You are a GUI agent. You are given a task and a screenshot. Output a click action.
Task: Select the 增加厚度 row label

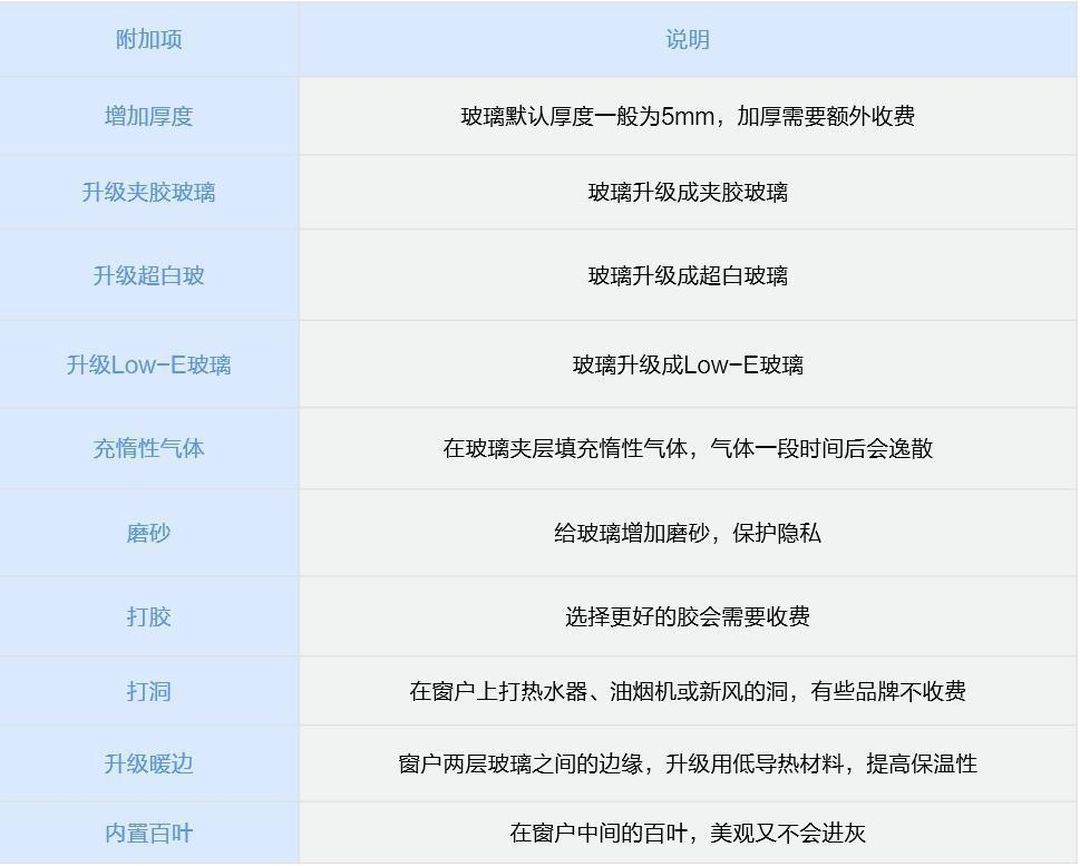(148, 116)
